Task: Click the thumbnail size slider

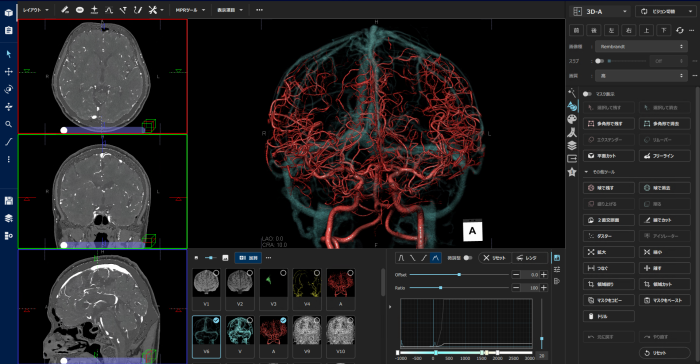Action: click(x=210, y=258)
